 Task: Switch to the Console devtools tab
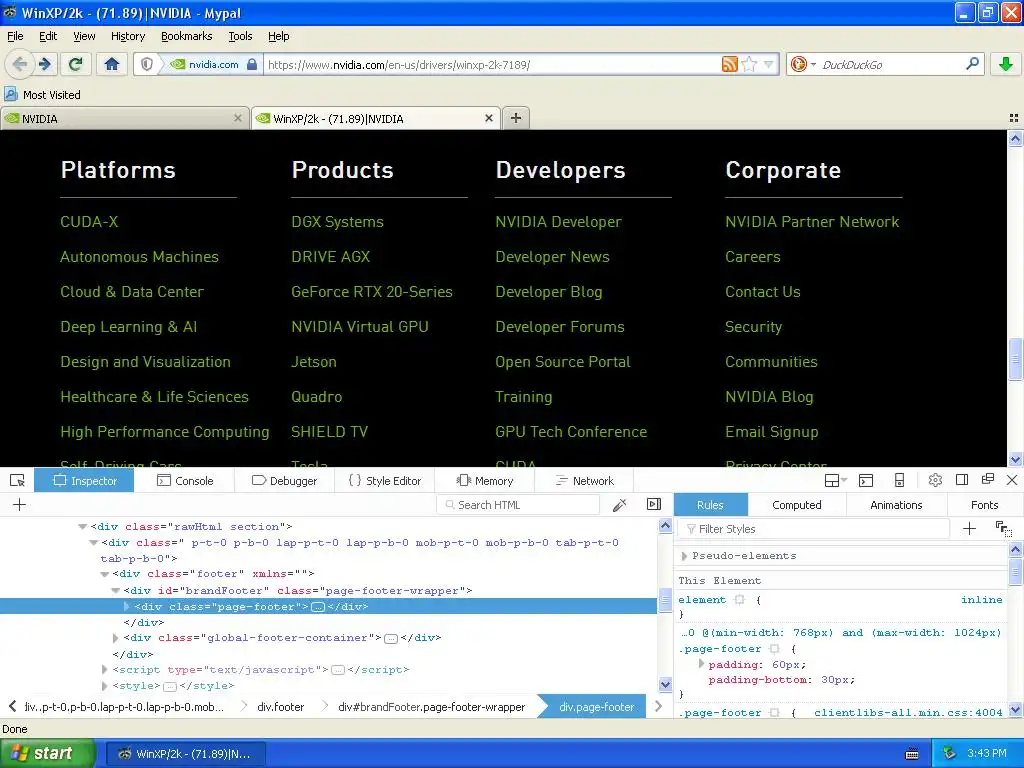pos(185,481)
